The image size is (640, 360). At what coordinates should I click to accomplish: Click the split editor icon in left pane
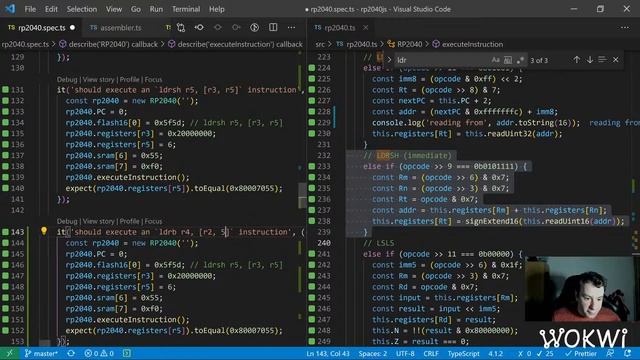coord(273,27)
